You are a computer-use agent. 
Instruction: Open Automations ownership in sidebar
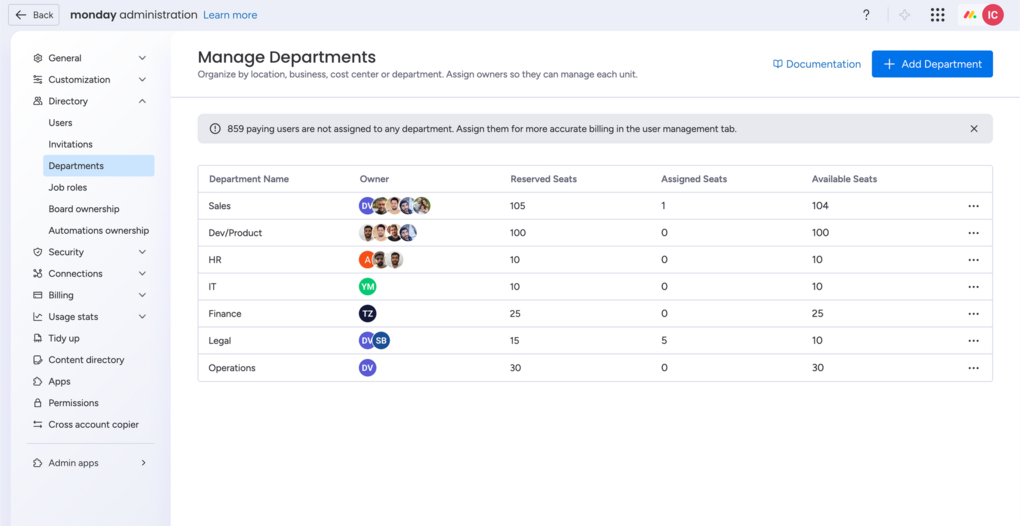click(x=99, y=231)
